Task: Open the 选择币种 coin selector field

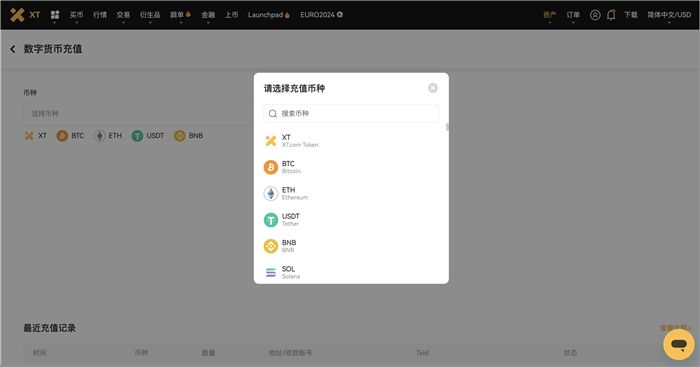Action: (138, 114)
